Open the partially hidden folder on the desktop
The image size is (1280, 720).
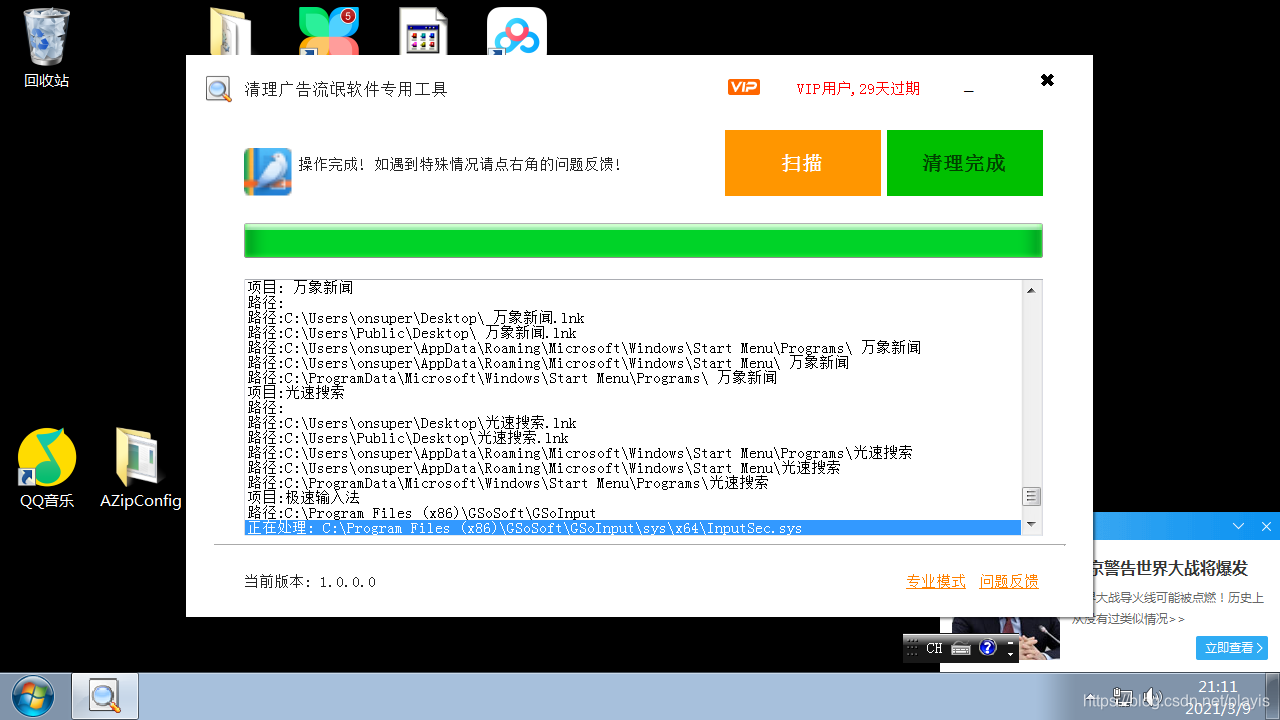[x=230, y=32]
